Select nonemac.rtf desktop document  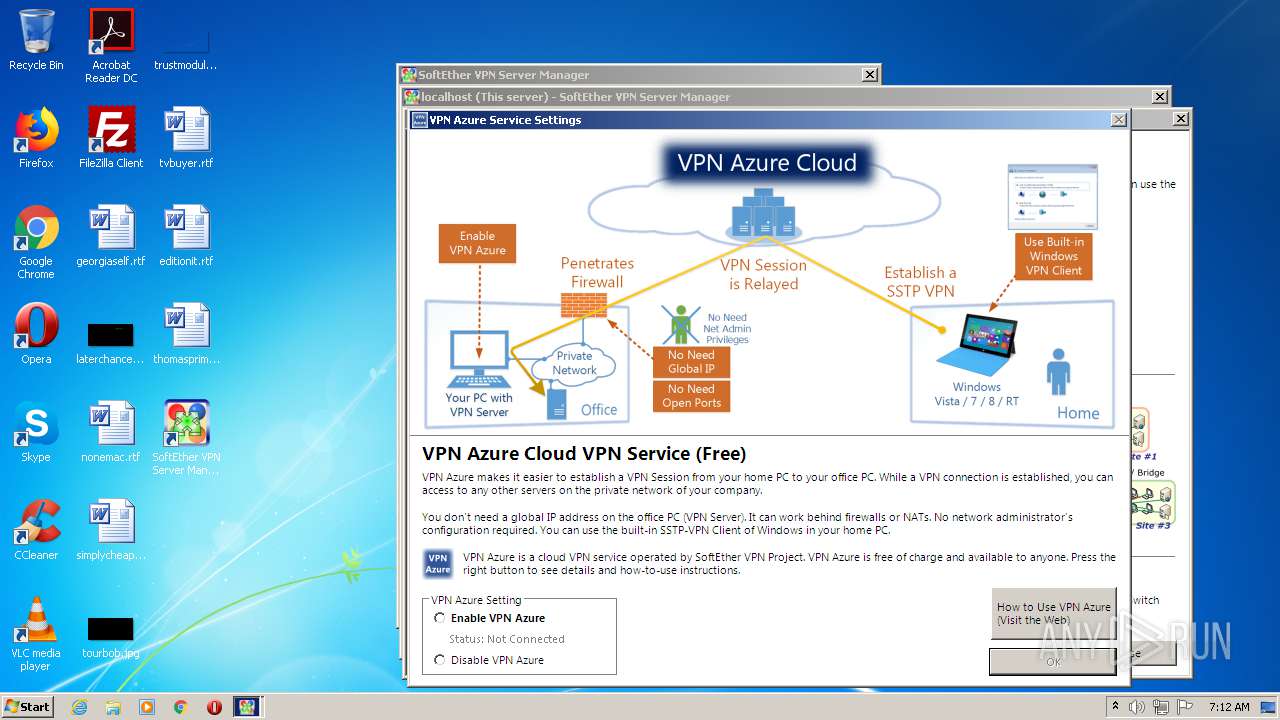tap(111, 432)
